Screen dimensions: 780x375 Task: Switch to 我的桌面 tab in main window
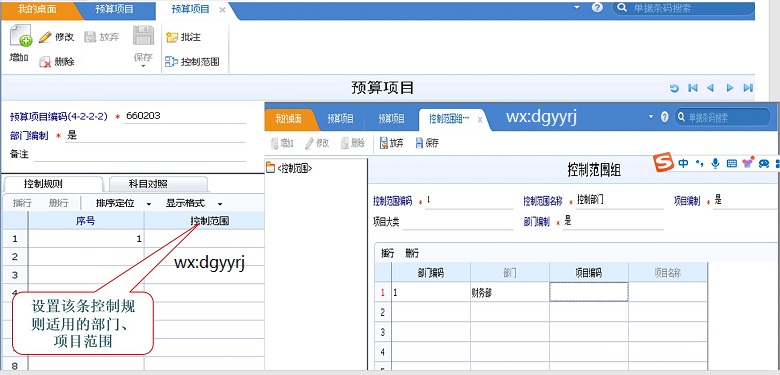pyautogui.click(x=38, y=9)
